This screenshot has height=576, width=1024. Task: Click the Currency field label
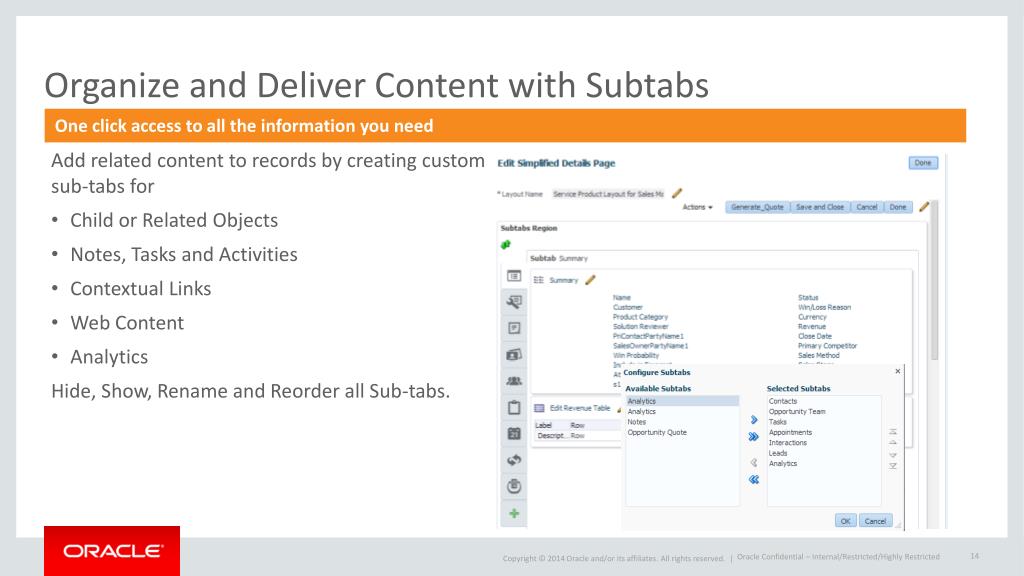[812, 317]
